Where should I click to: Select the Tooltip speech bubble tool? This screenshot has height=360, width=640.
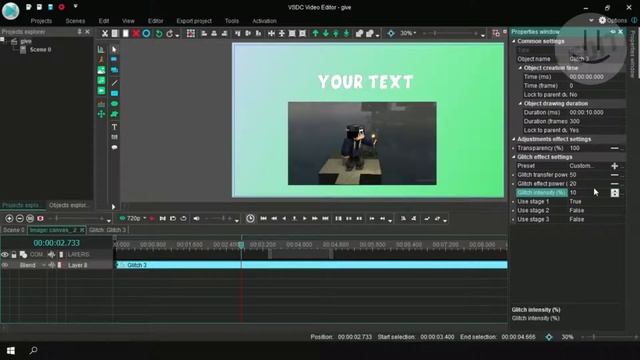[x=114, y=147]
